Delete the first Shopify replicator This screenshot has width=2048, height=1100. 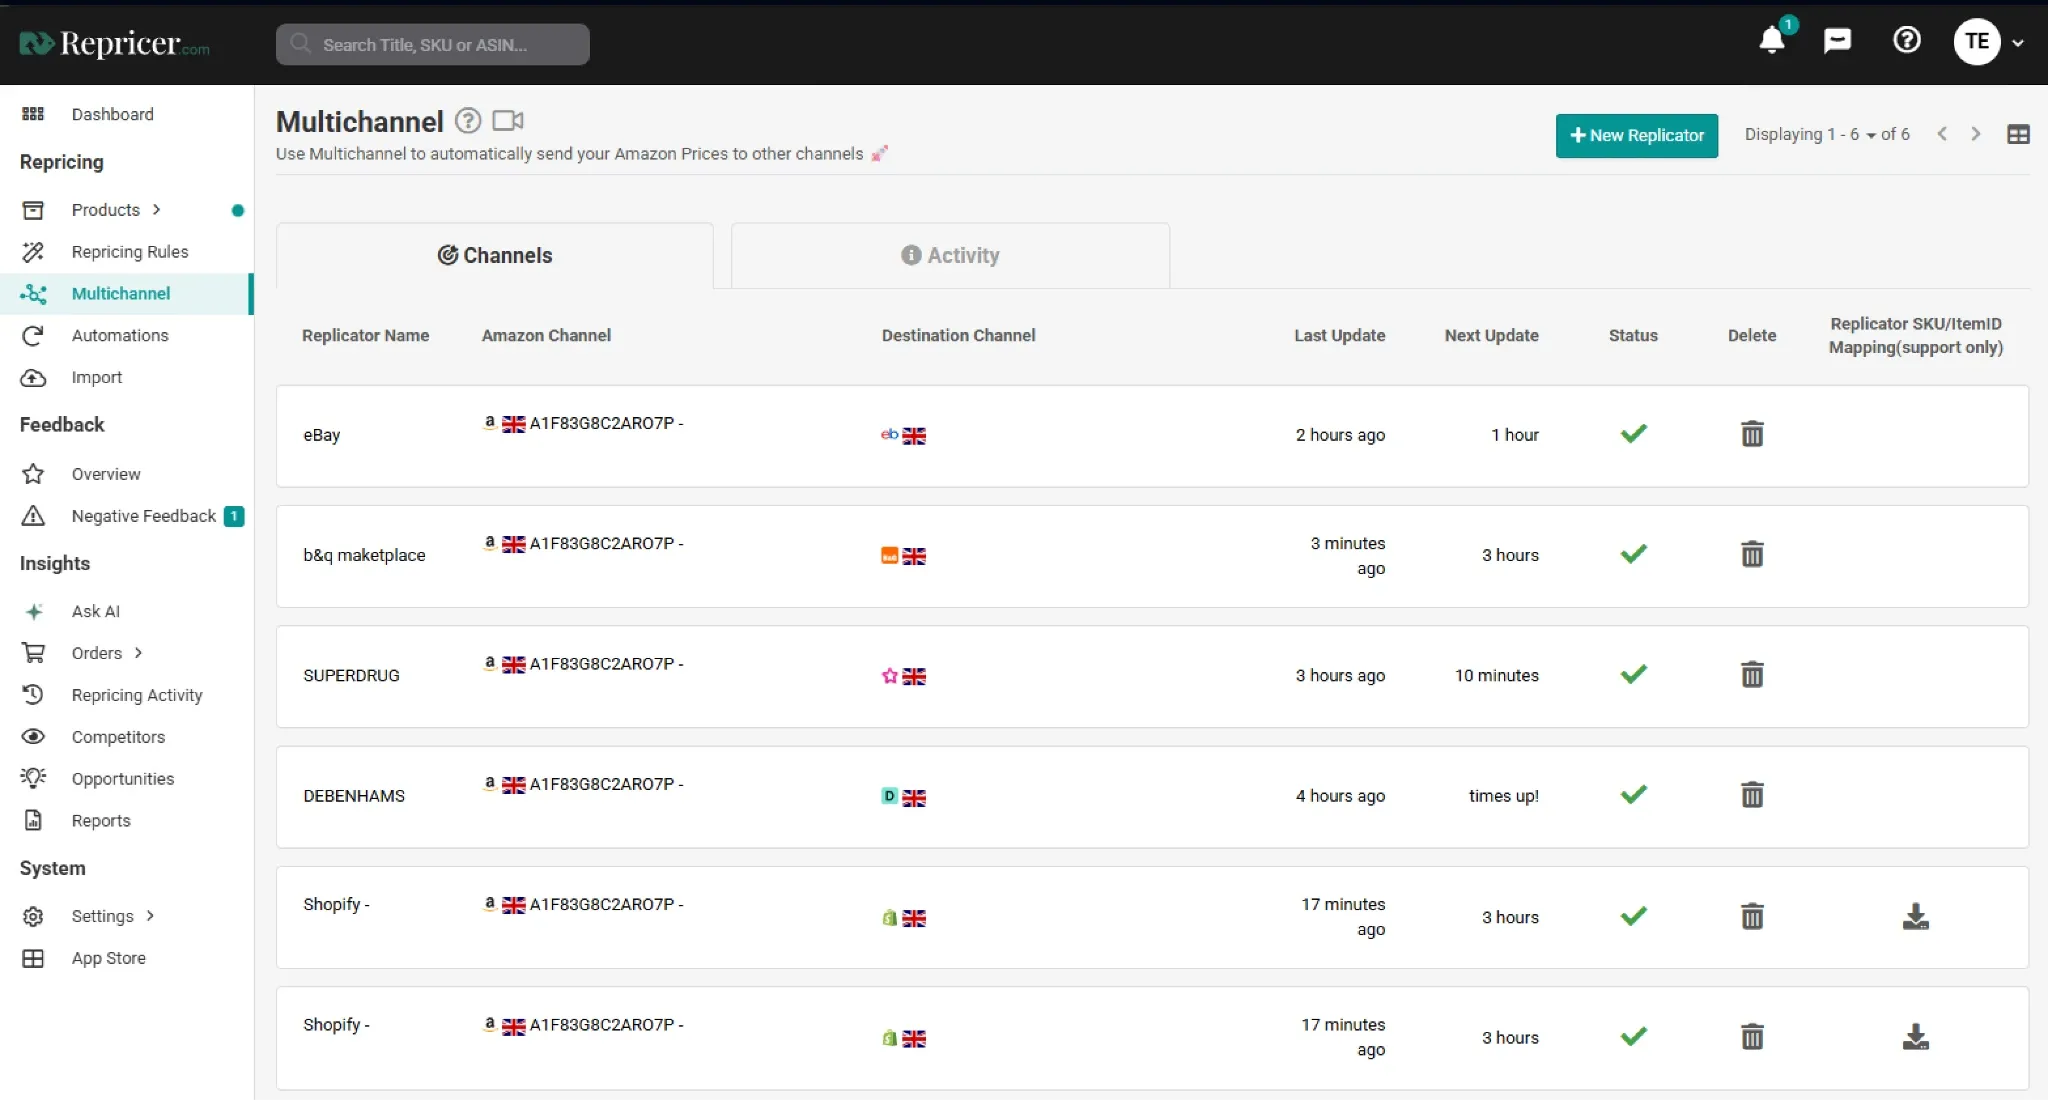point(1752,916)
